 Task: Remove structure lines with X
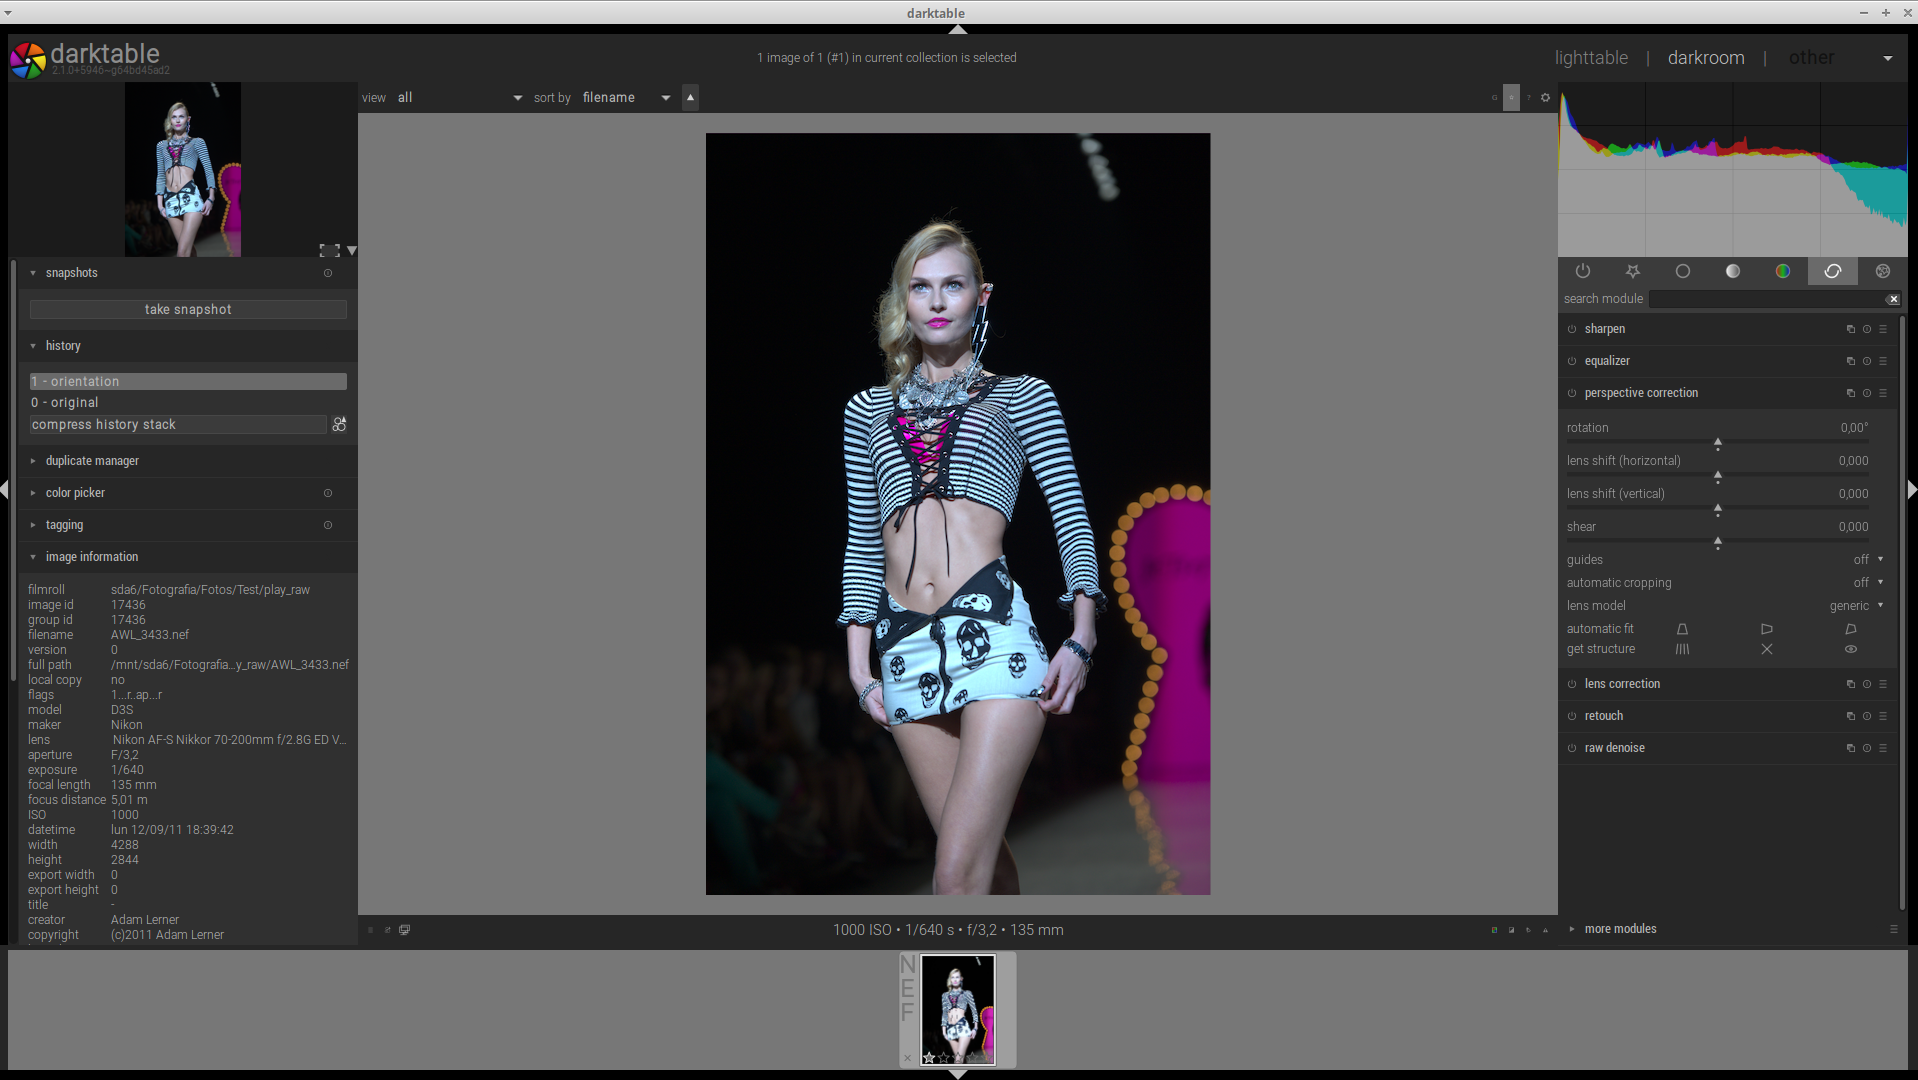click(x=1767, y=649)
